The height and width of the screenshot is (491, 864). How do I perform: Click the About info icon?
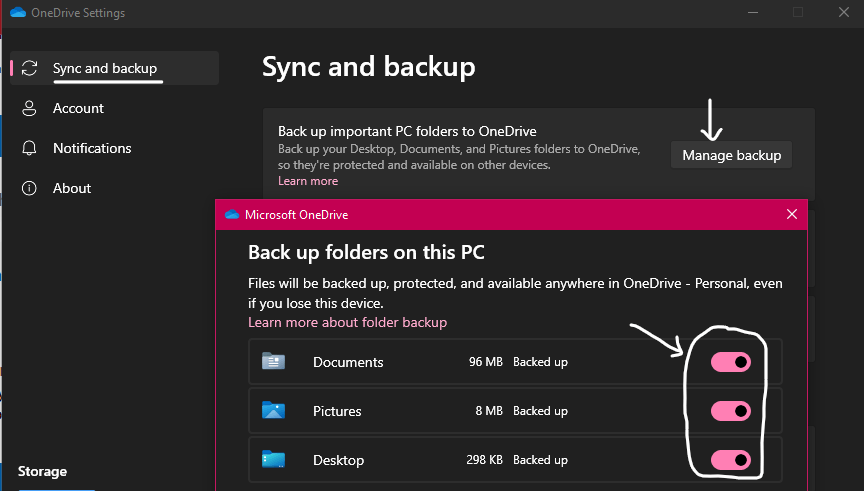pyautogui.click(x=30, y=188)
